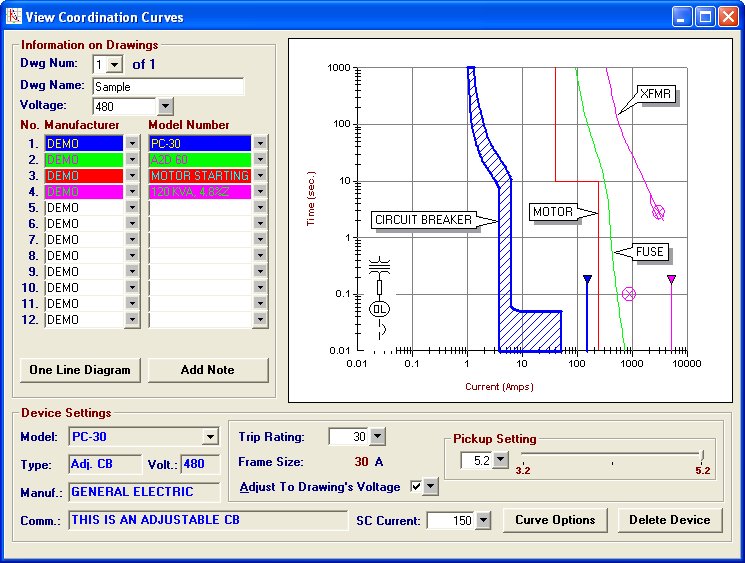Image resolution: width=745 pixels, height=563 pixels.
Task: Open Curve Options
Action: (555, 520)
